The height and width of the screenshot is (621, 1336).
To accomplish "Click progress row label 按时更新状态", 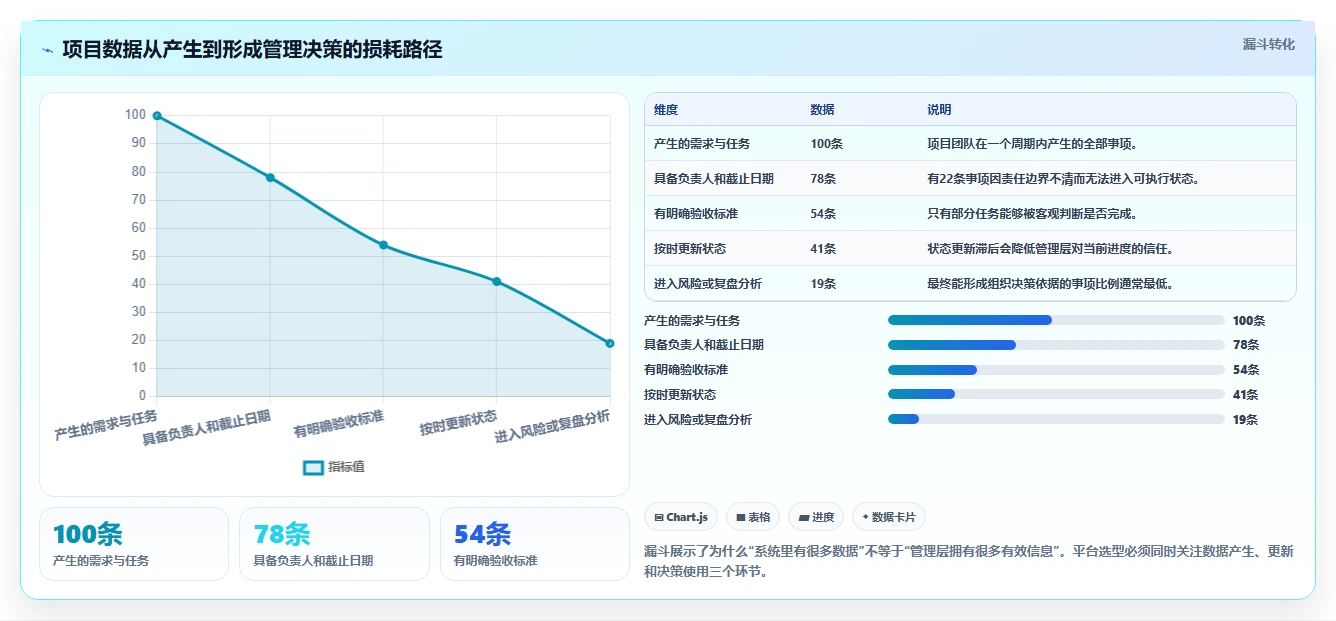I will 680,395.
